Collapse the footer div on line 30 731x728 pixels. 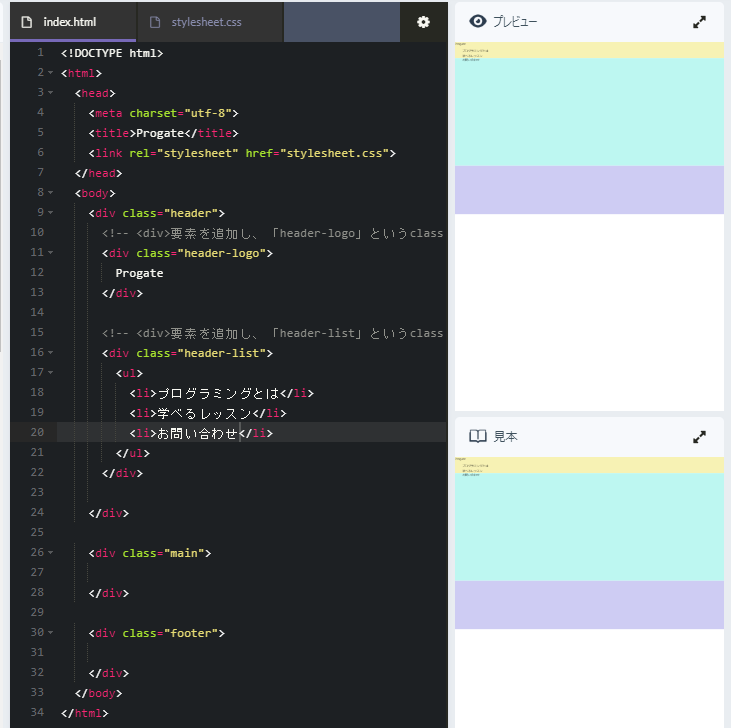pyautogui.click(x=50, y=632)
